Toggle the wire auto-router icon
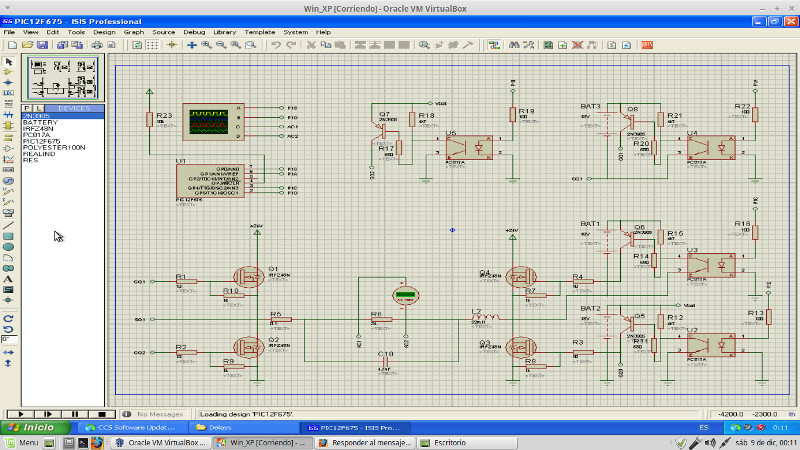The image size is (800, 450). point(493,45)
